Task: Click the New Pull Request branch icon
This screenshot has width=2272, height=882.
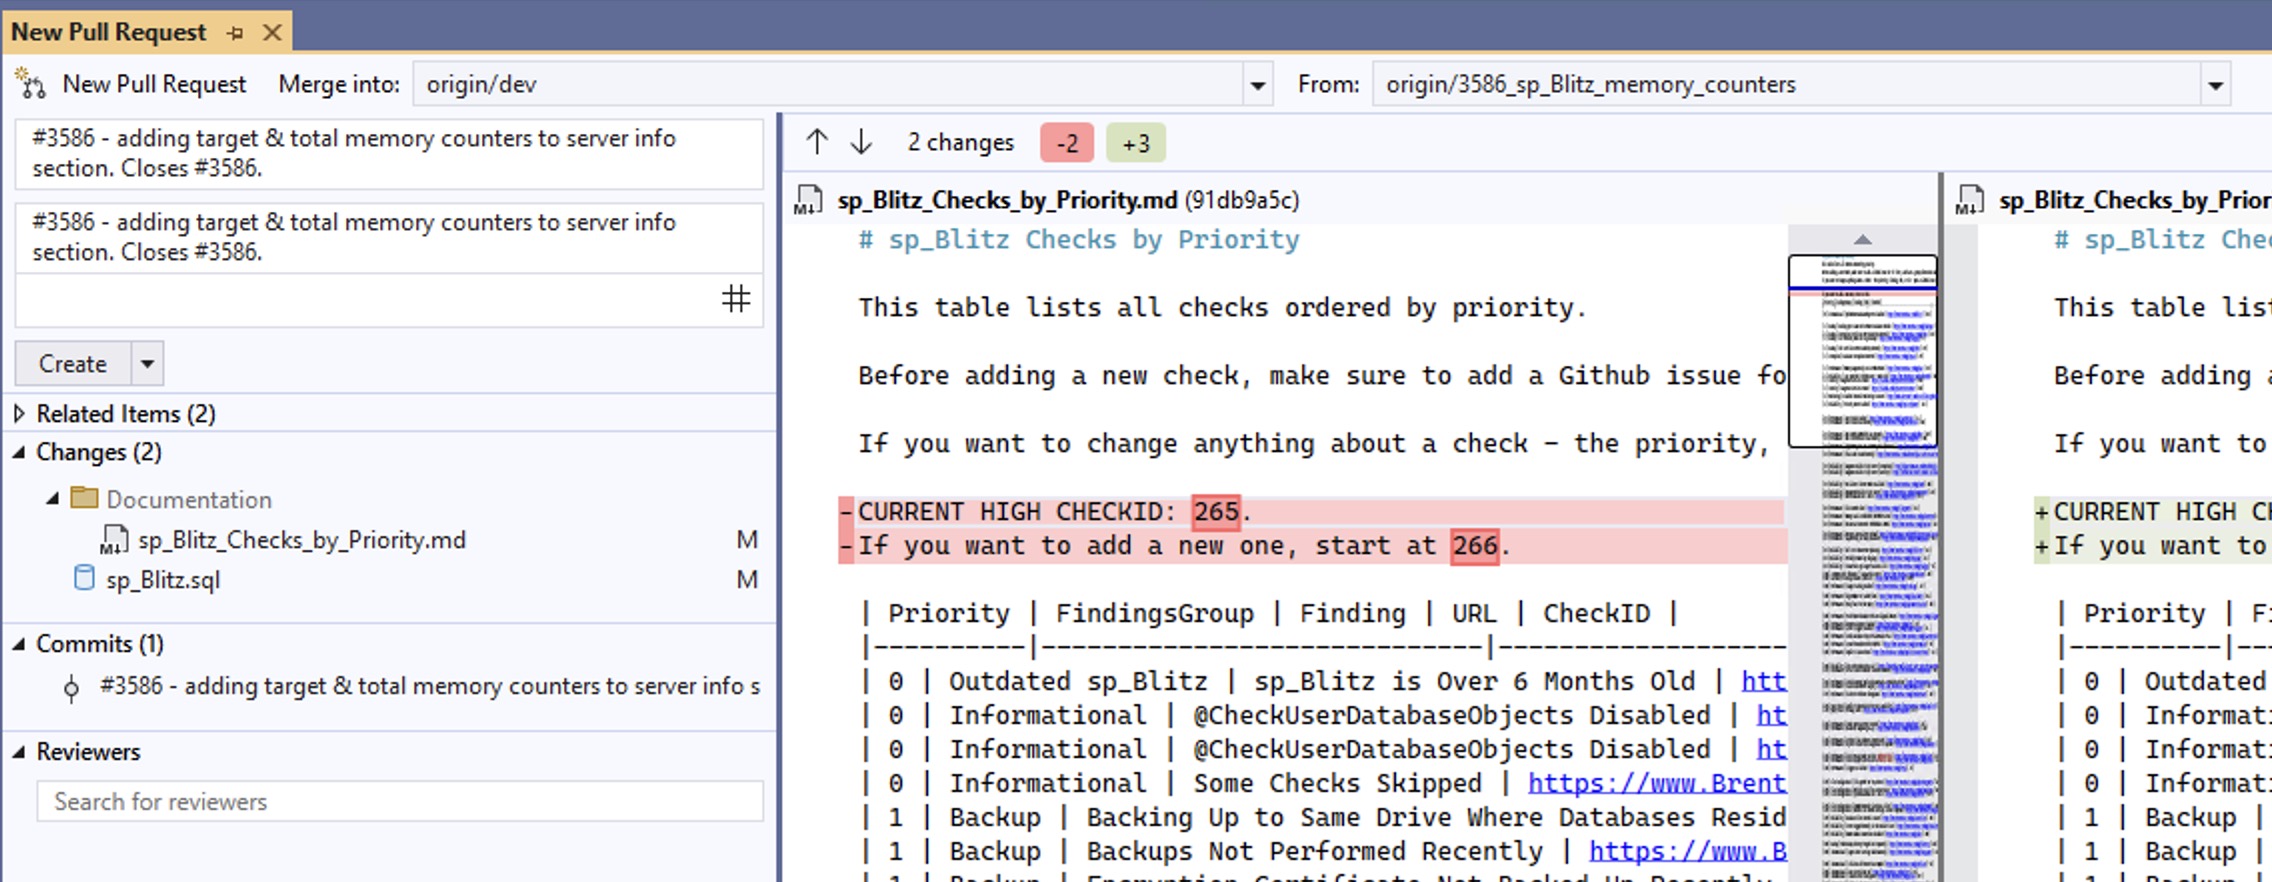Action: coord(31,84)
